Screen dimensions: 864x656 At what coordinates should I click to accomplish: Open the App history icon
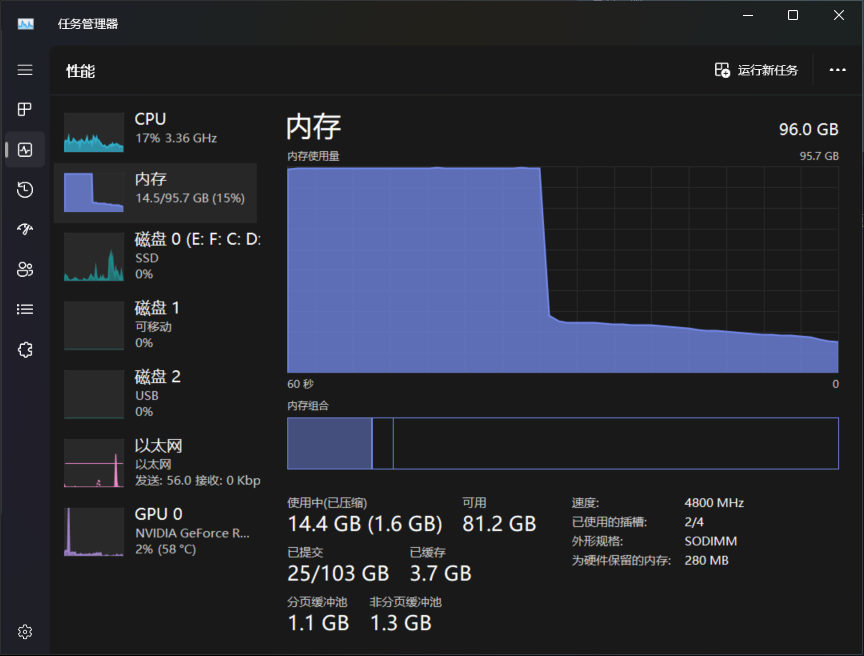(25, 190)
